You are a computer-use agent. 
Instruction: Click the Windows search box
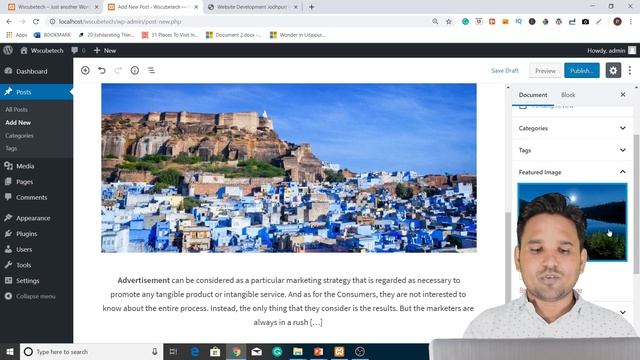(91, 351)
